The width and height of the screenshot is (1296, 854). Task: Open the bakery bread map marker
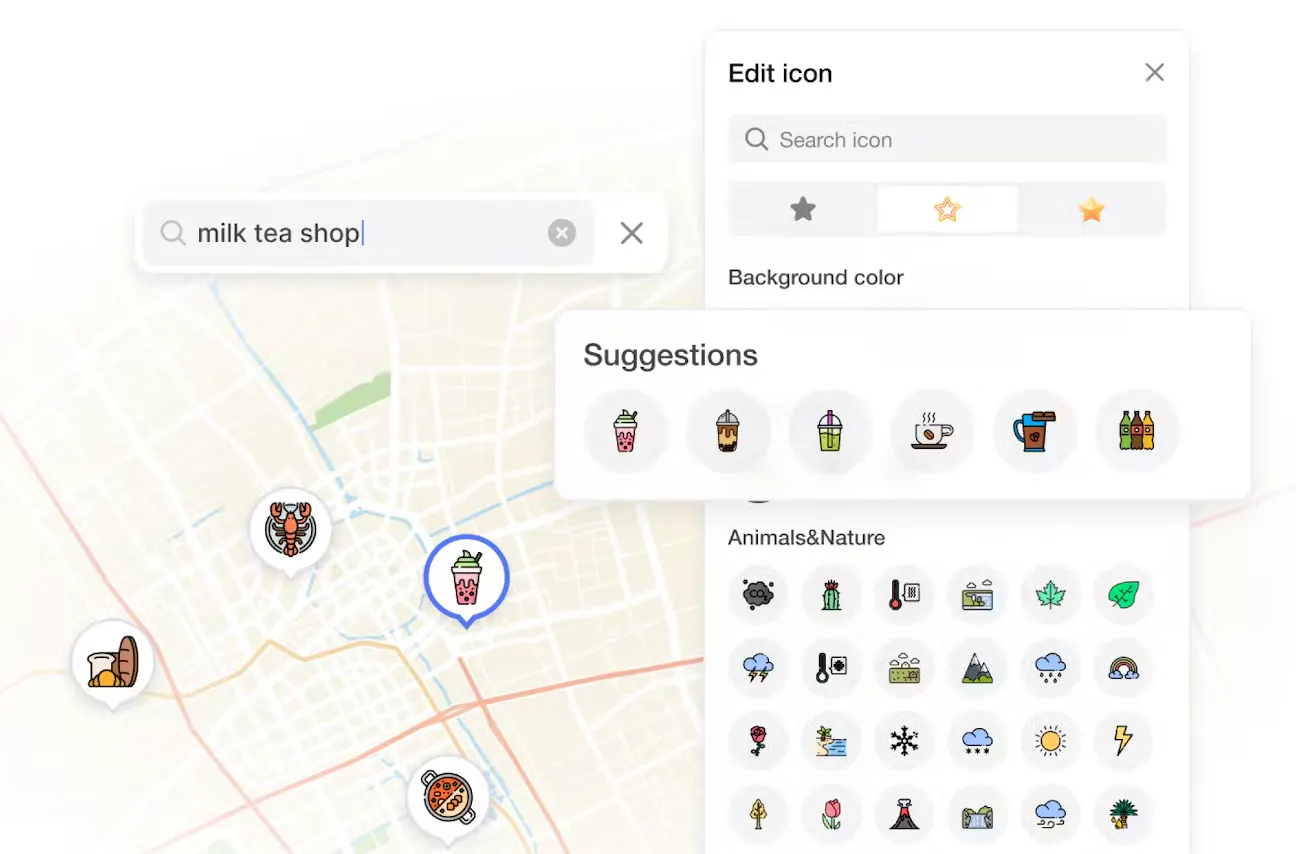point(113,662)
